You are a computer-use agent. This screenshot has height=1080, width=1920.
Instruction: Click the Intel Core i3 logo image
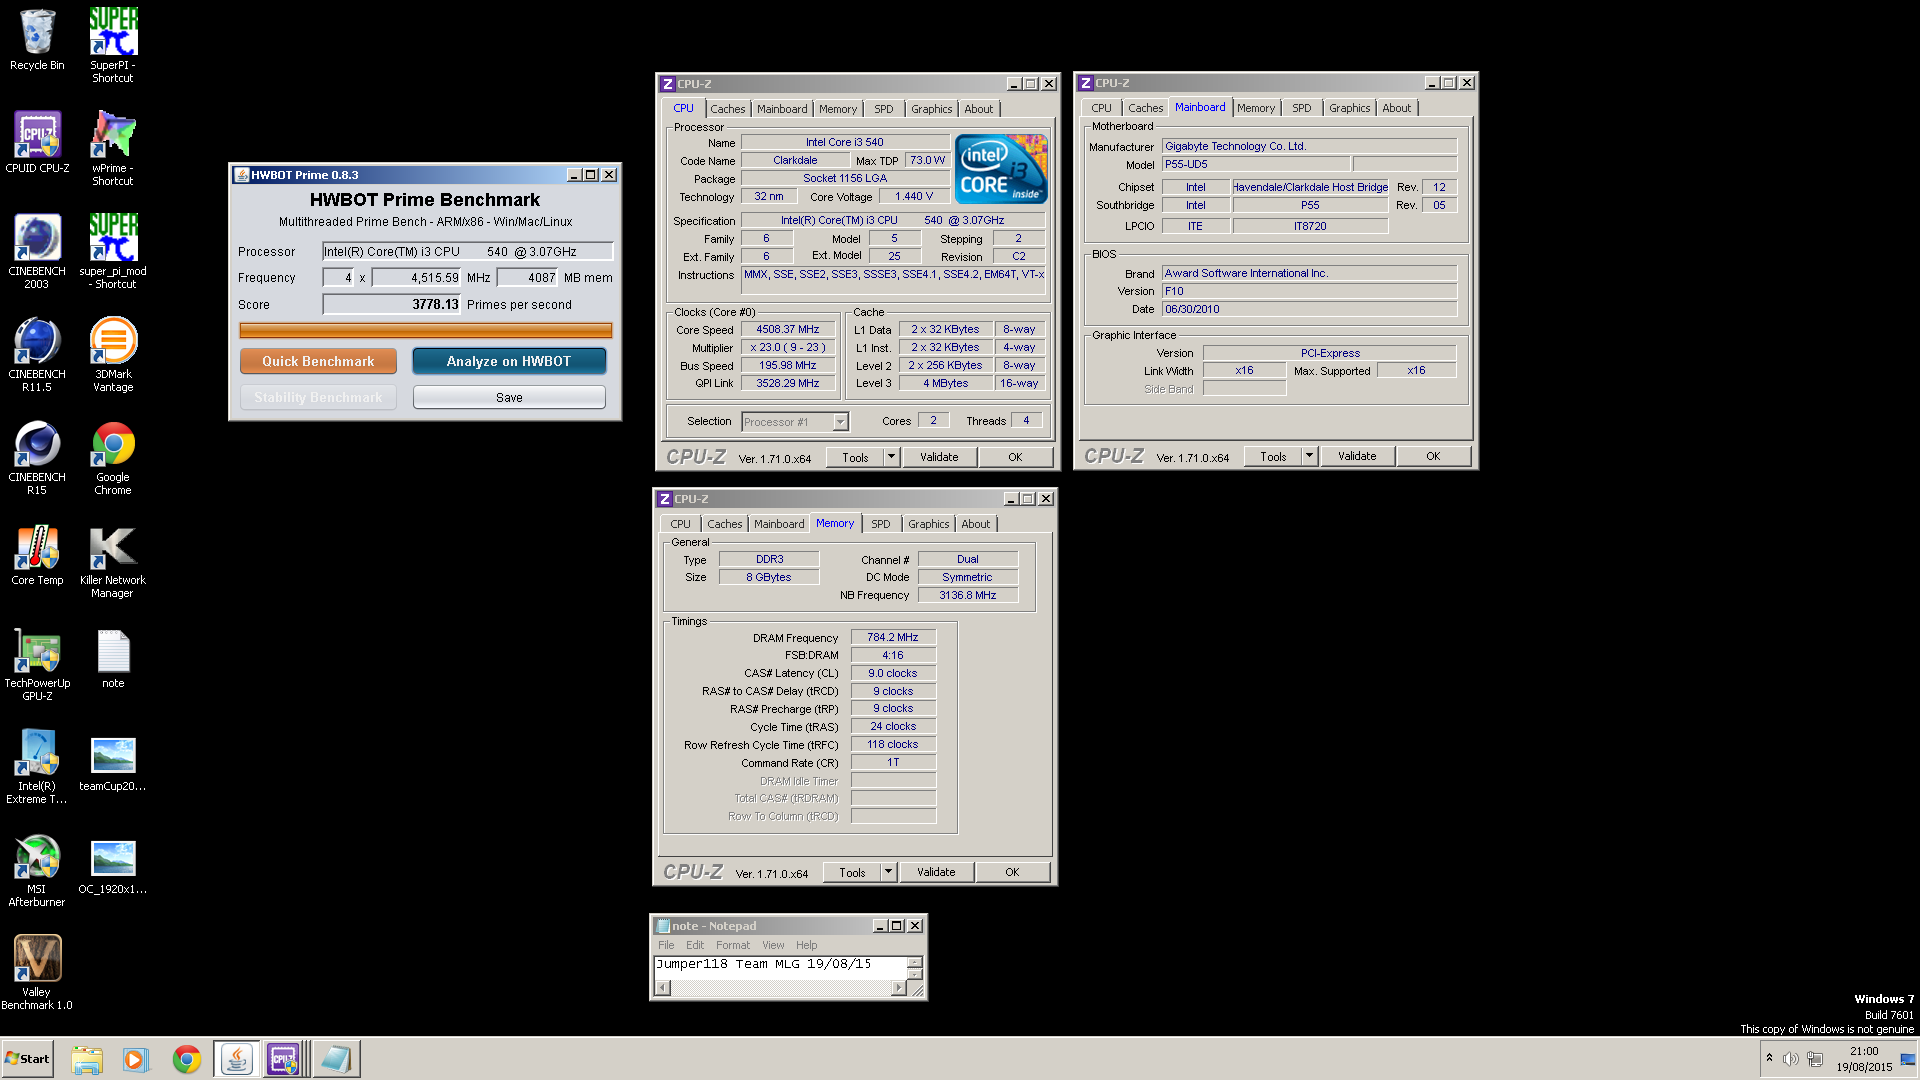pyautogui.click(x=1001, y=169)
